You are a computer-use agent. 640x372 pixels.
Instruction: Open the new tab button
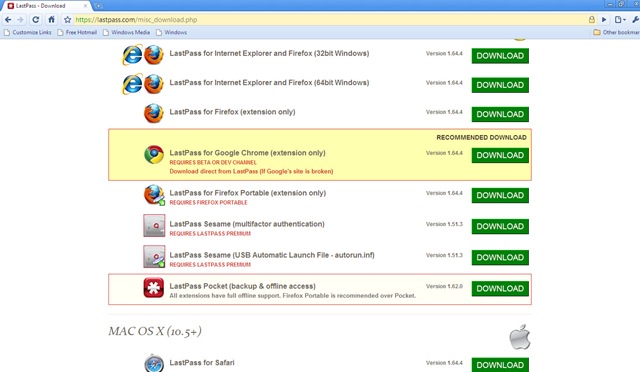coord(98,6)
